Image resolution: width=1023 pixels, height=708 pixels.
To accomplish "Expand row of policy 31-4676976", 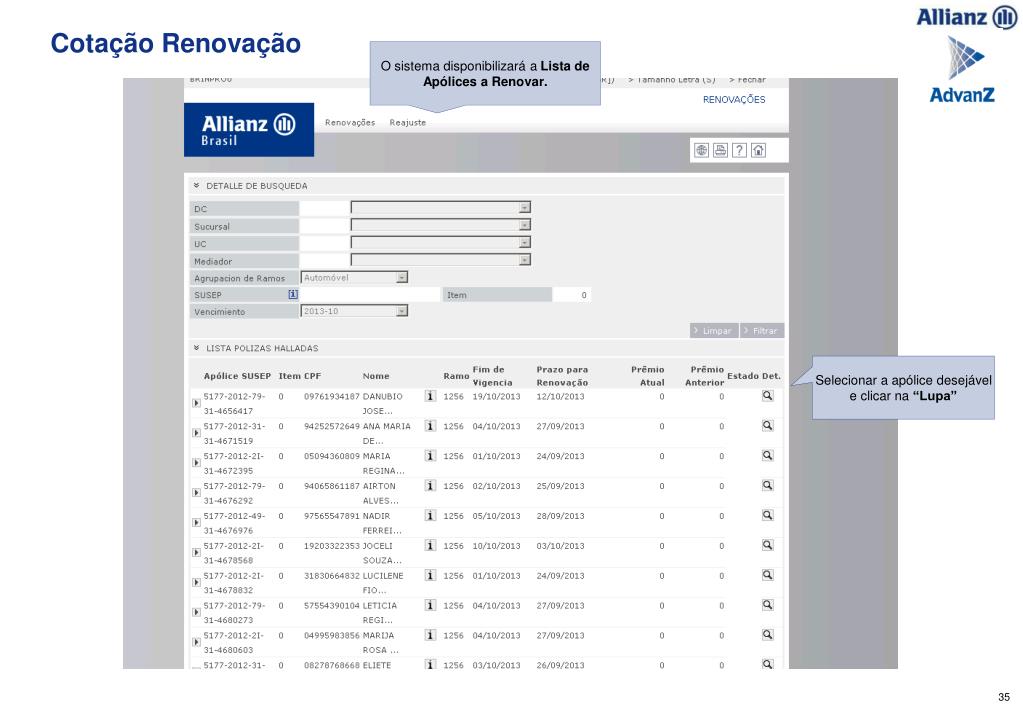I will (196, 523).
